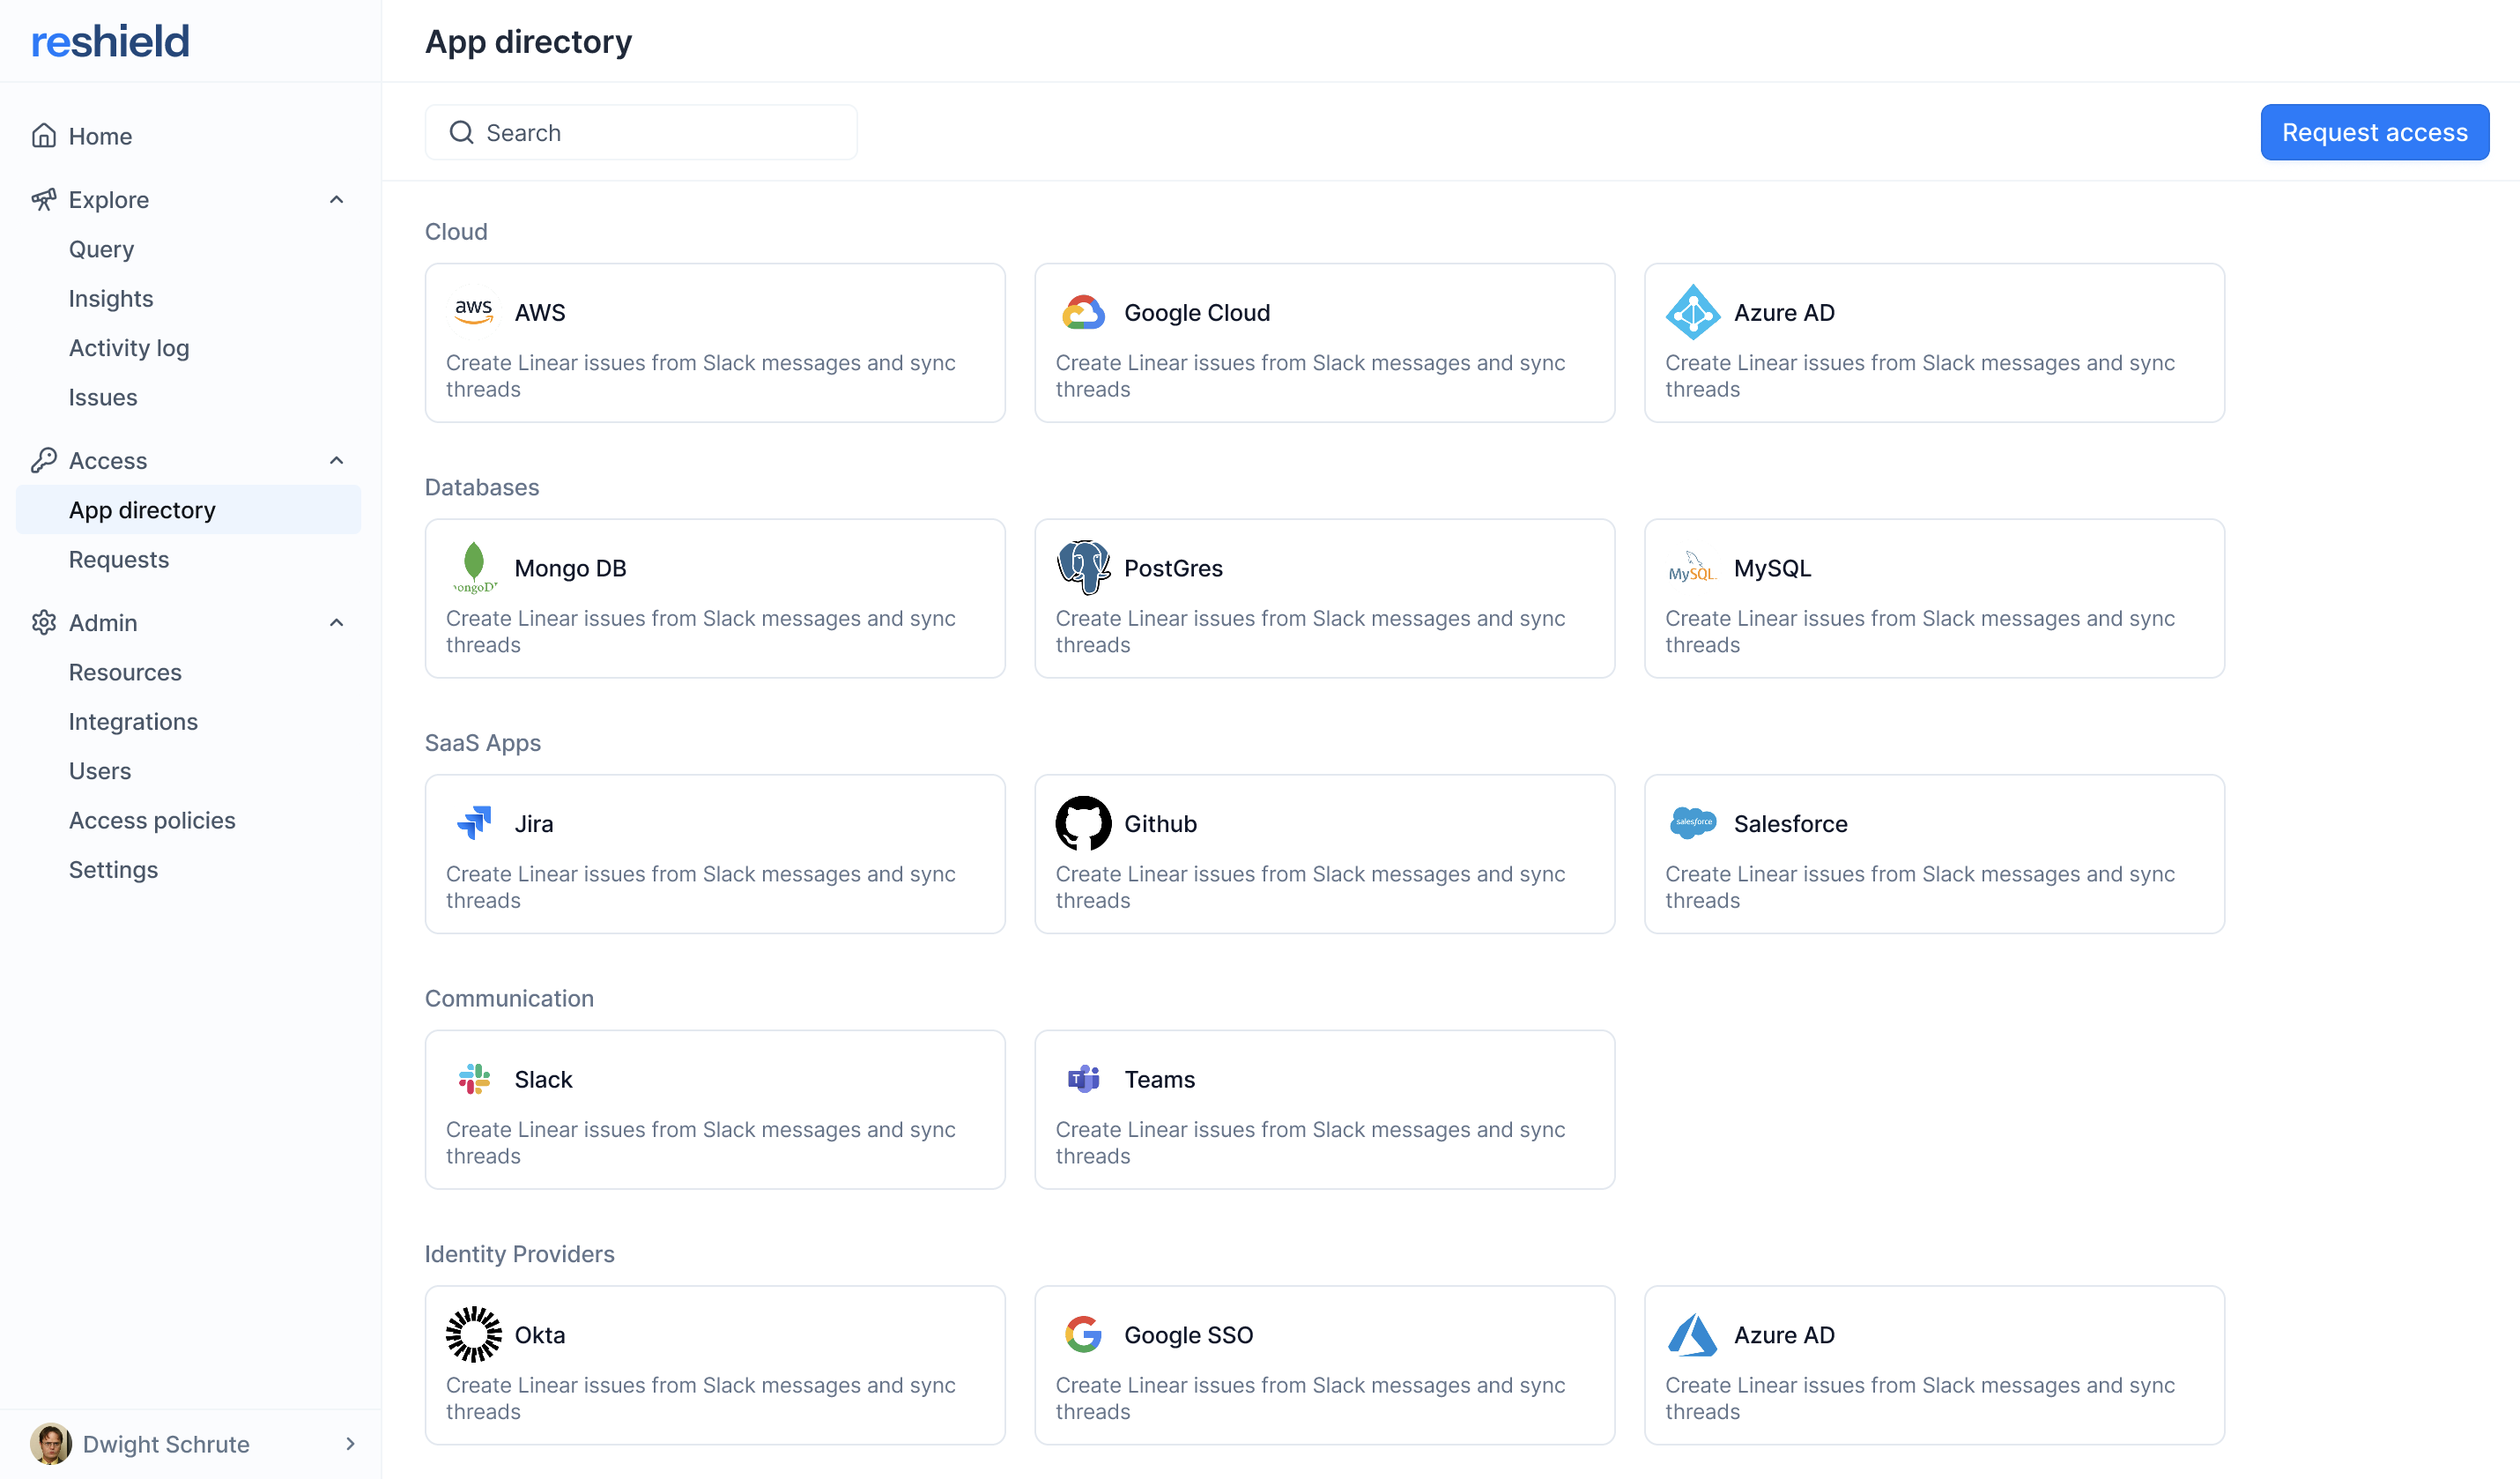Screen dimensions: 2520x1479
Task: Click the PostGres elephant icon
Action: [x=1083, y=567]
